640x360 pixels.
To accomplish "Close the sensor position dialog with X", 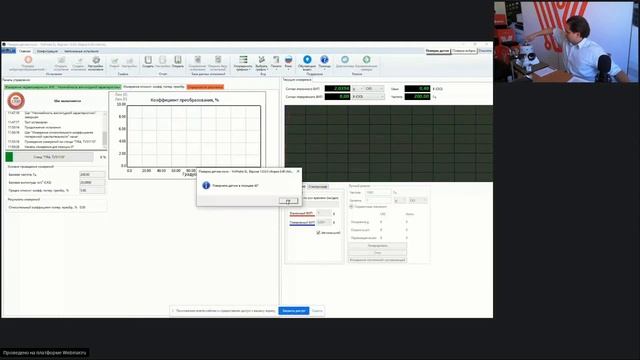I will click(298, 171).
